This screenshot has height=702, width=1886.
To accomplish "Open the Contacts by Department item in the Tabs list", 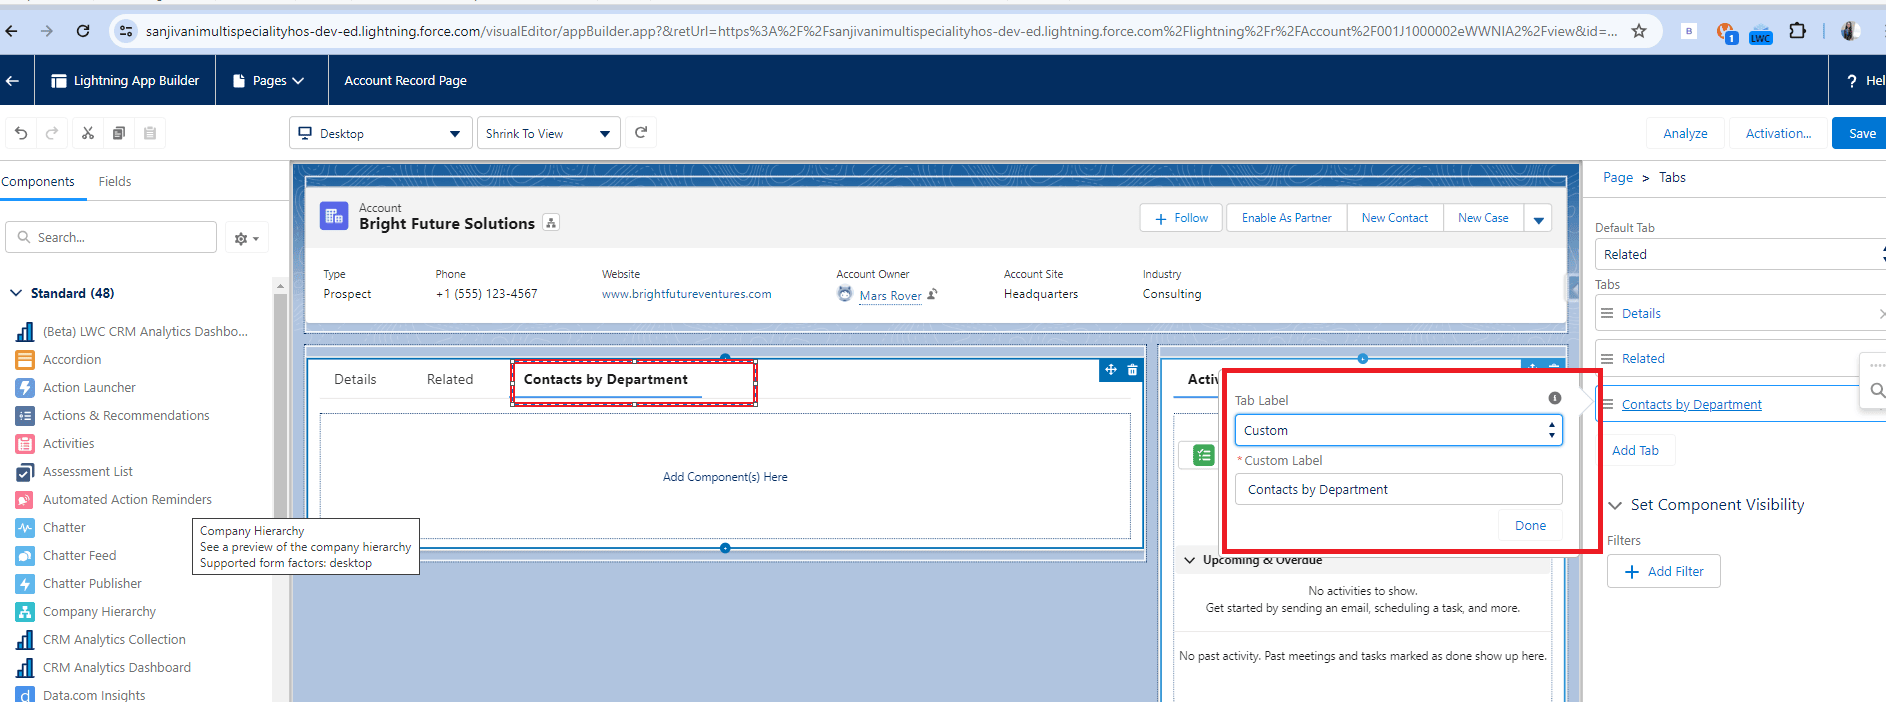I will [1692, 404].
